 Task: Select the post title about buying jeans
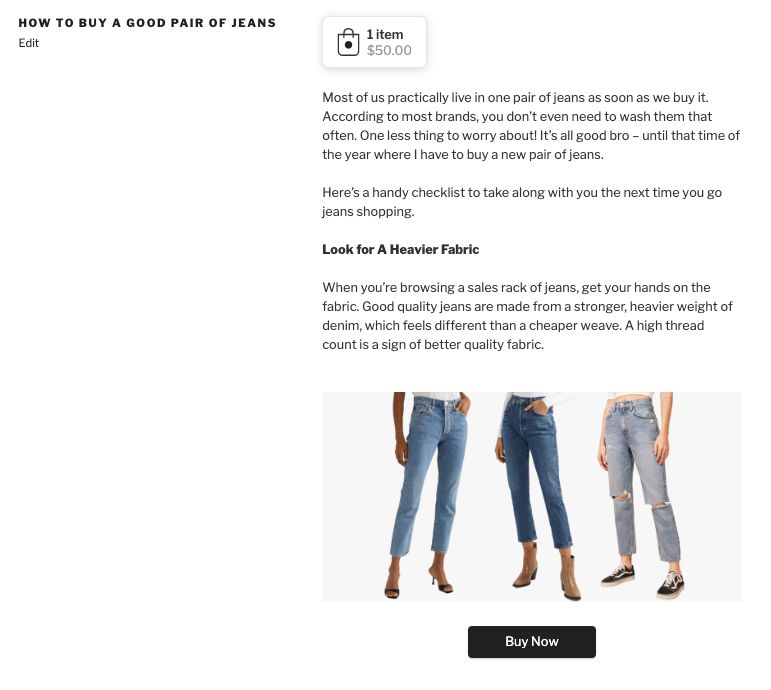(147, 23)
